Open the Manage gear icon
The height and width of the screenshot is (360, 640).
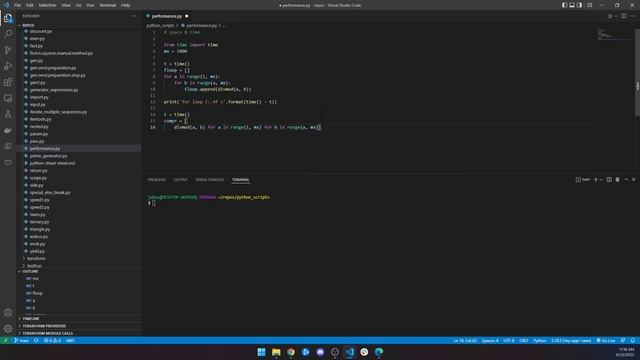pos(8,329)
